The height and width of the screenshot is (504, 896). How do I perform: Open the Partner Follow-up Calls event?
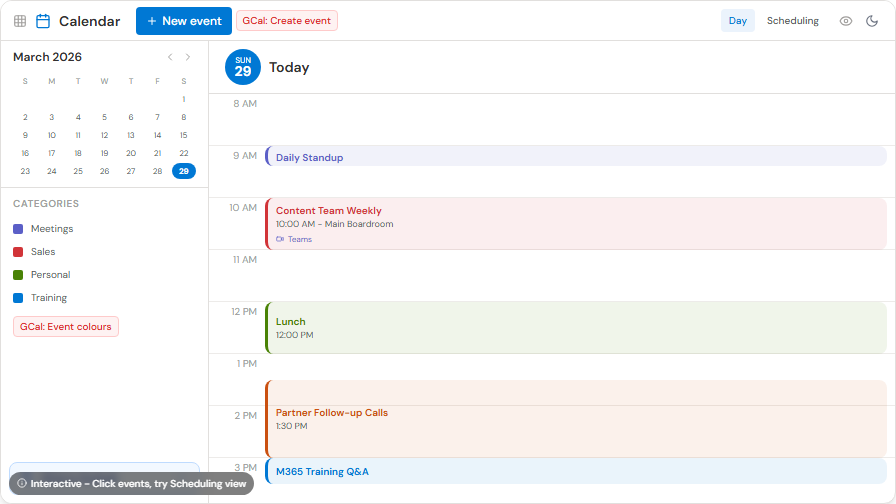pyautogui.click(x=575, y=418)
